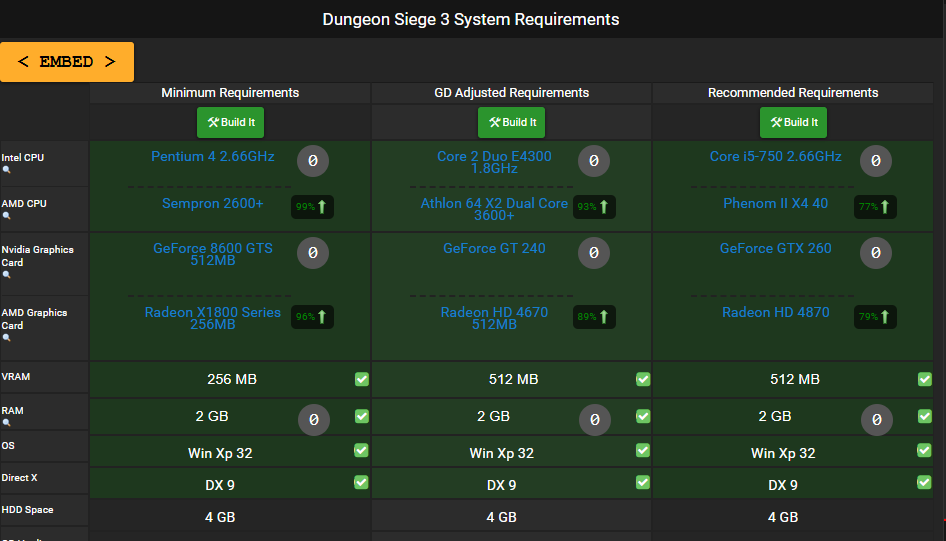946x541 pixels.
Task: Click the 0 badge beside GeForce GT 240
Action: pyautogui.click(x=594, y=253)
